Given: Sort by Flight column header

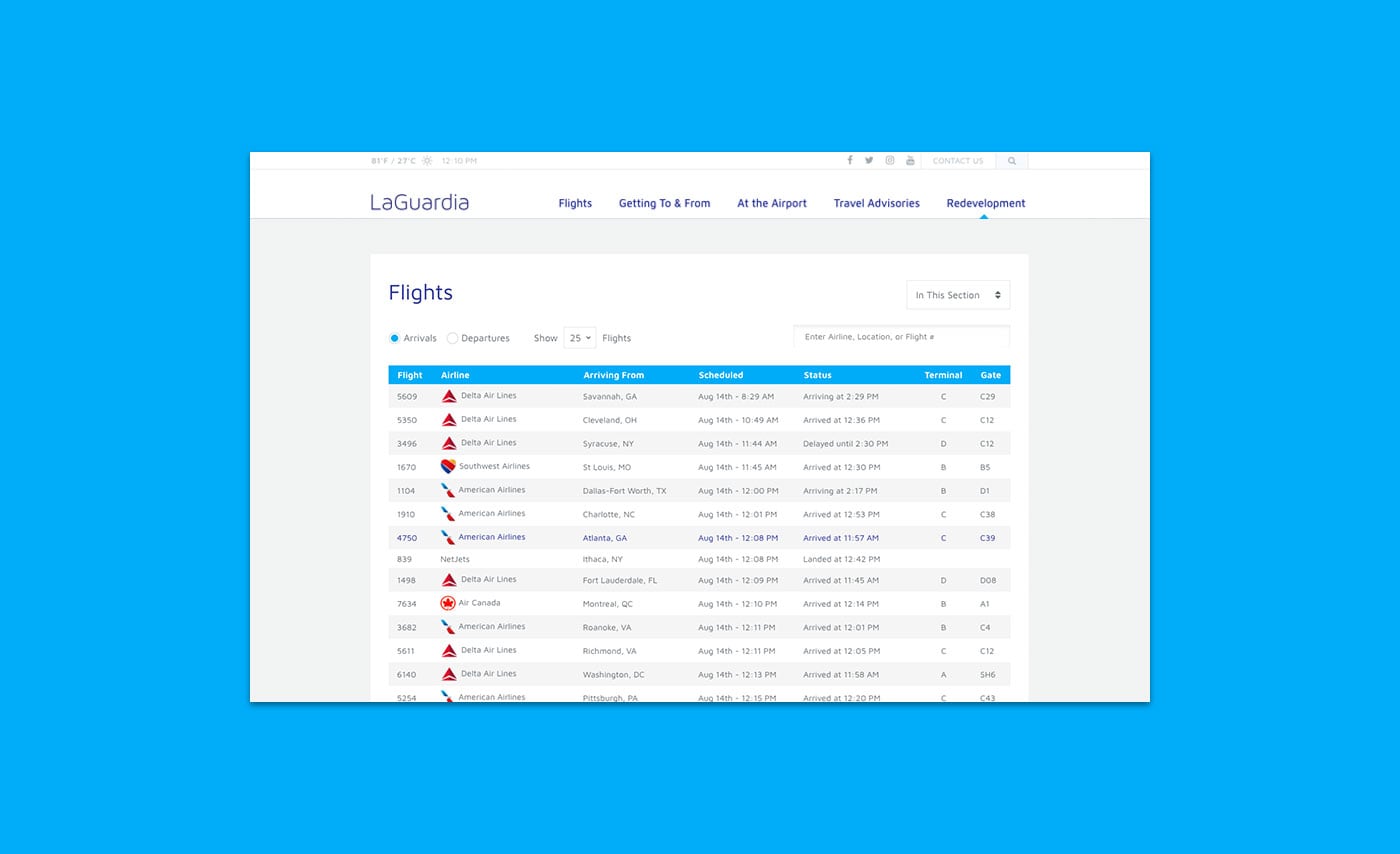Looking at the screenshot, I should pos(410,375).
